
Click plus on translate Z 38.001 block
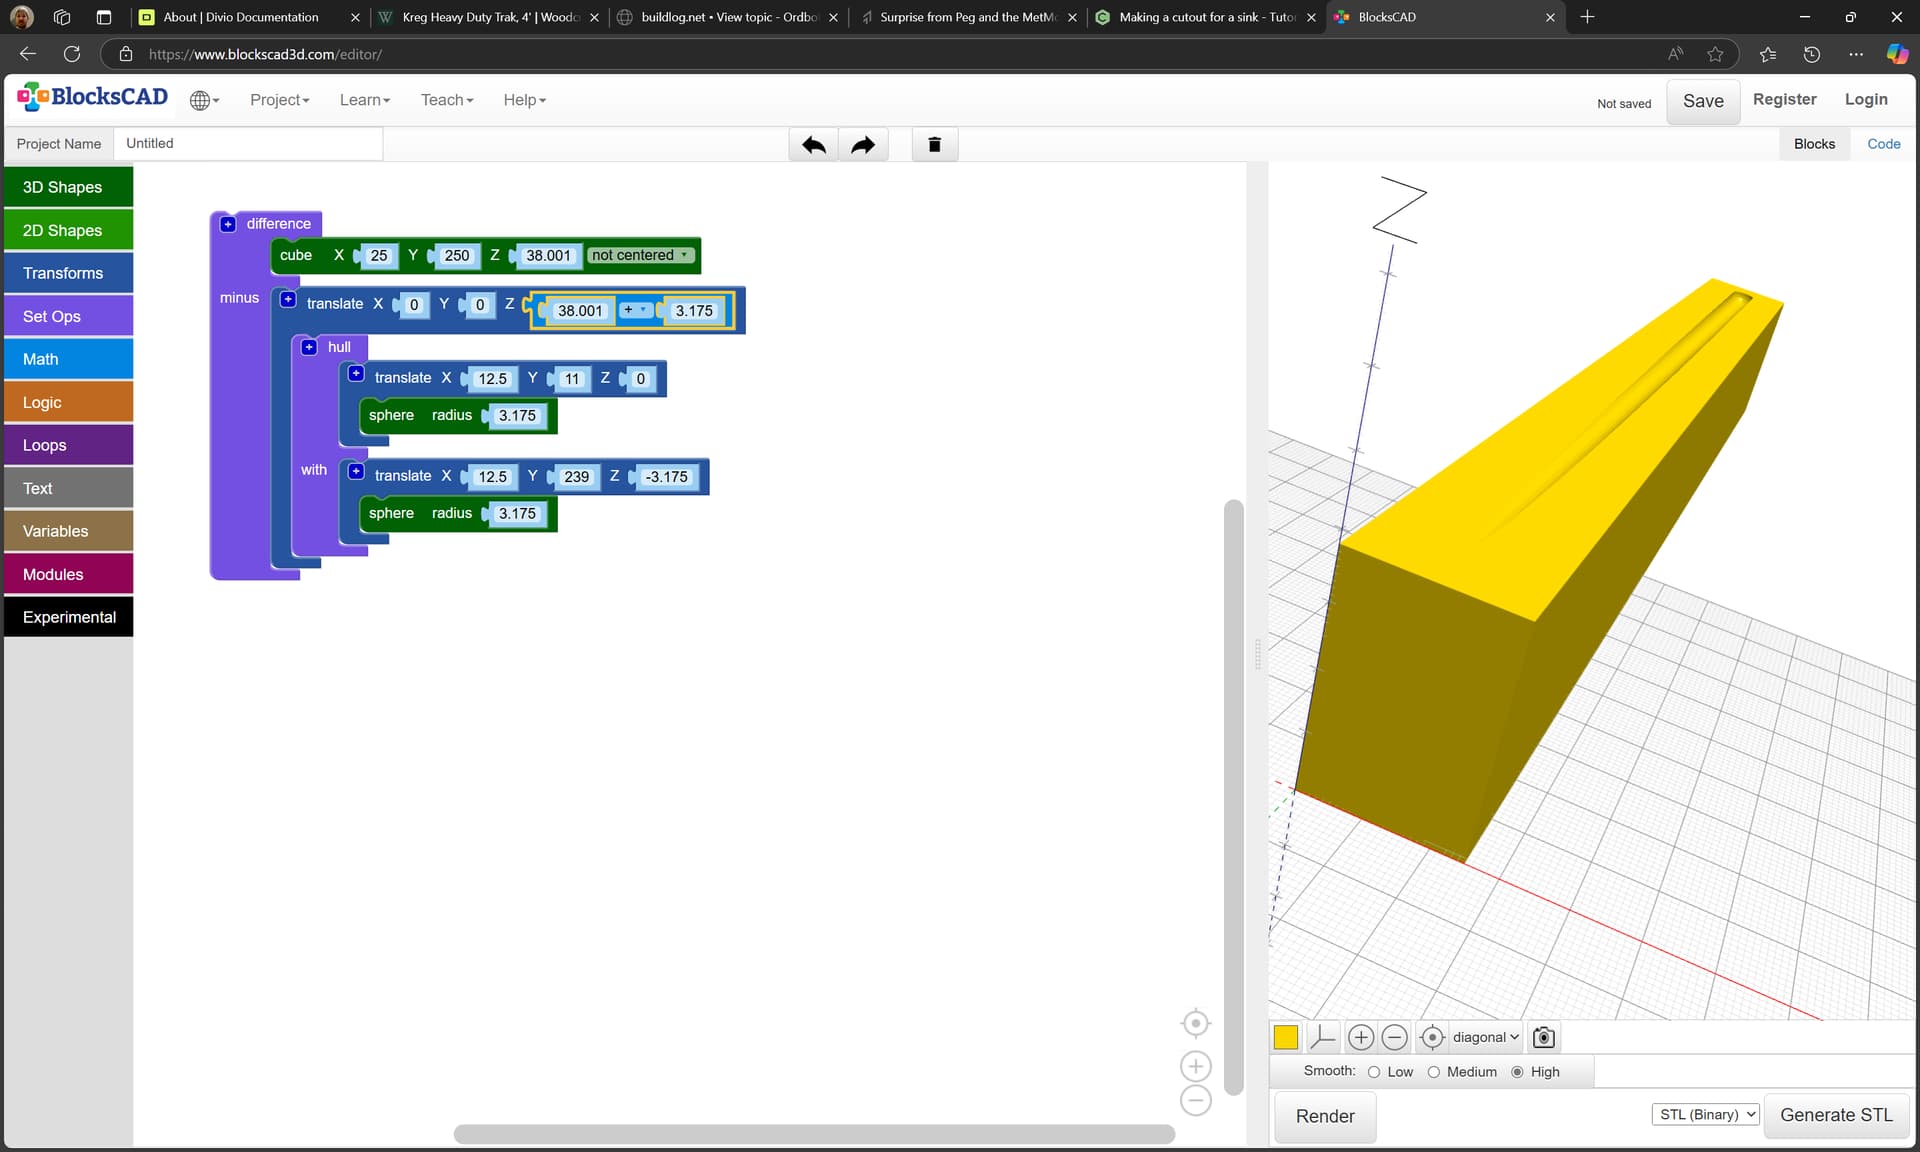(288, 299)
